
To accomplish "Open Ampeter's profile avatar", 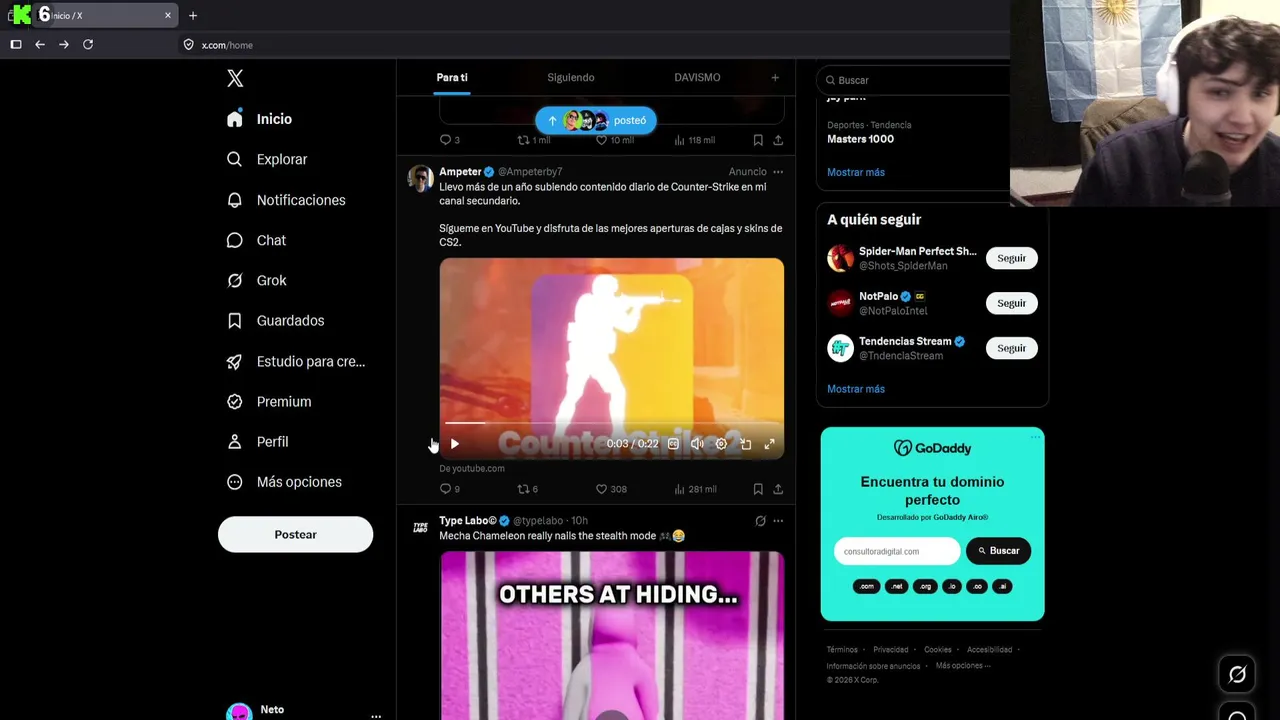I will (421, 179).
